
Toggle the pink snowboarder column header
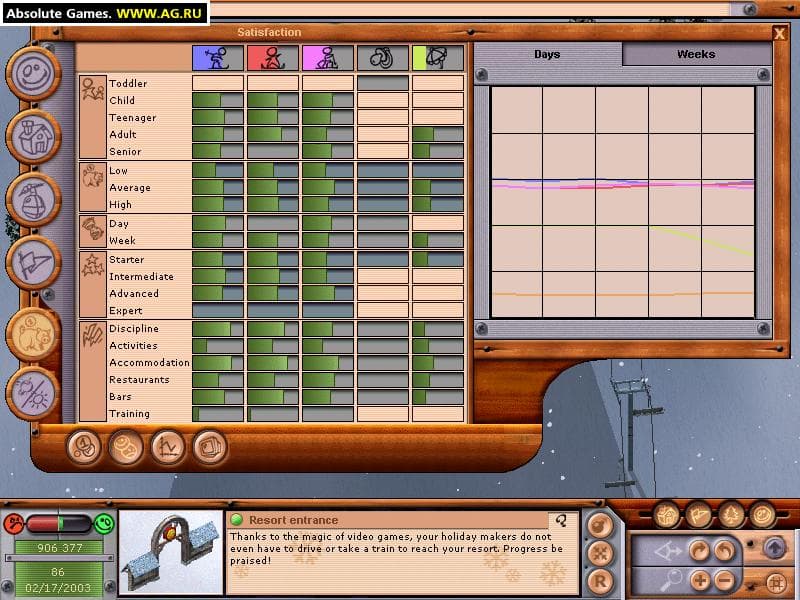[328, 59]
